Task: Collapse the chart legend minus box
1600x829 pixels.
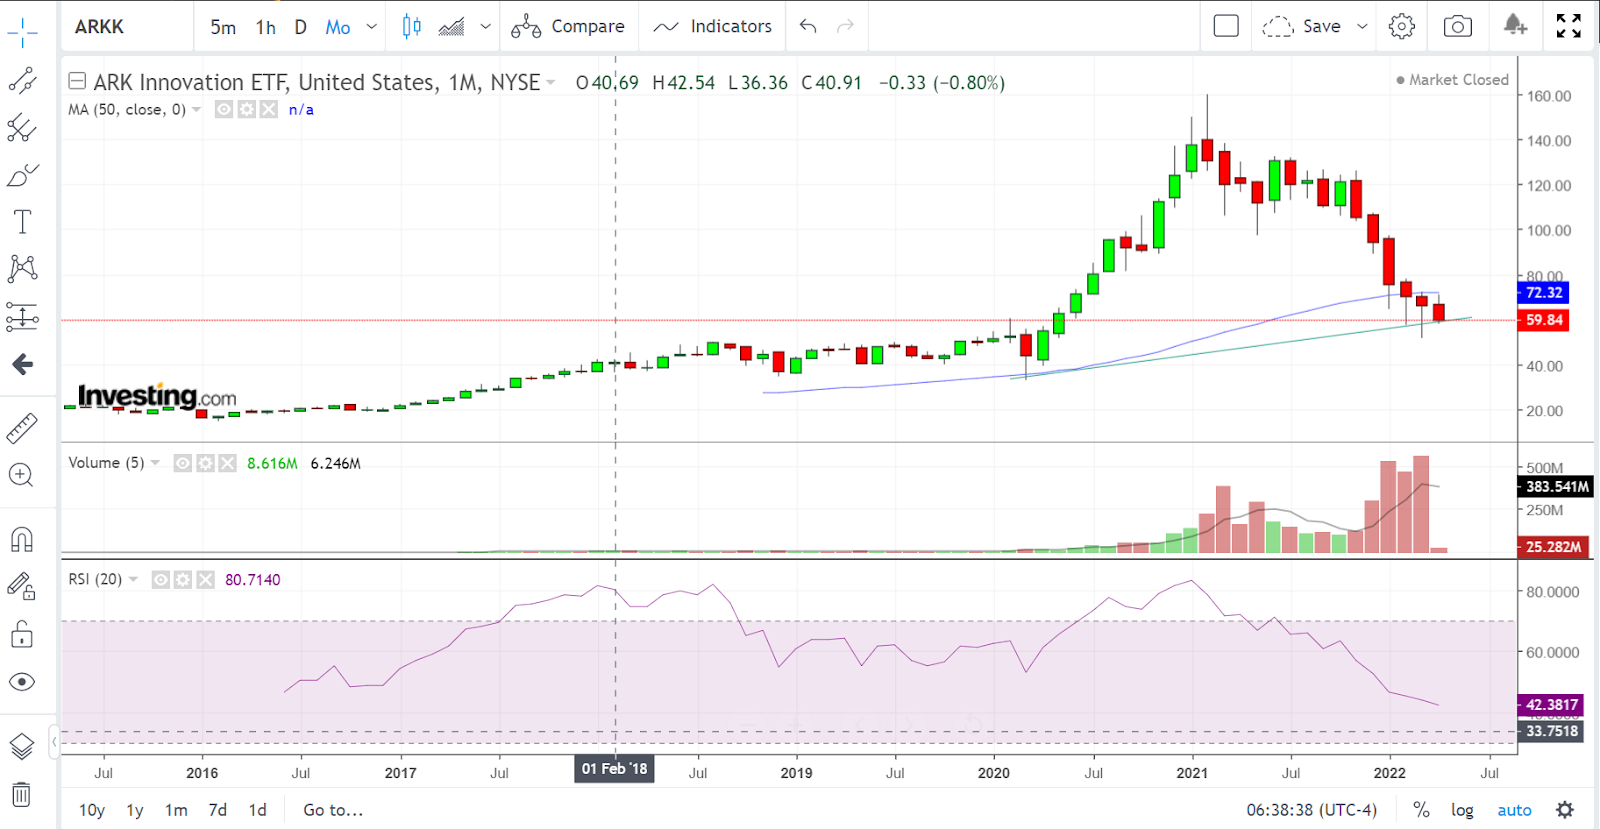Action: [77, 81]
